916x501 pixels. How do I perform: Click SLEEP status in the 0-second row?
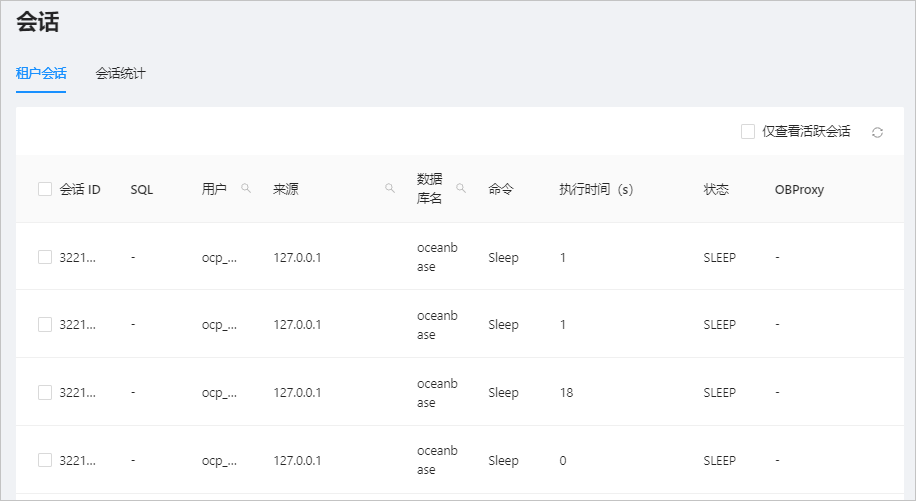(x=720, y=461)
